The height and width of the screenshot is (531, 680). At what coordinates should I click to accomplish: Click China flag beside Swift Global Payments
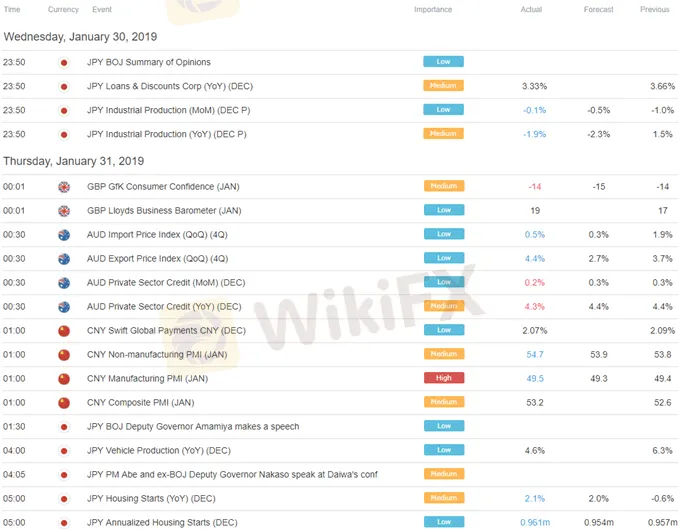(64, 330)
